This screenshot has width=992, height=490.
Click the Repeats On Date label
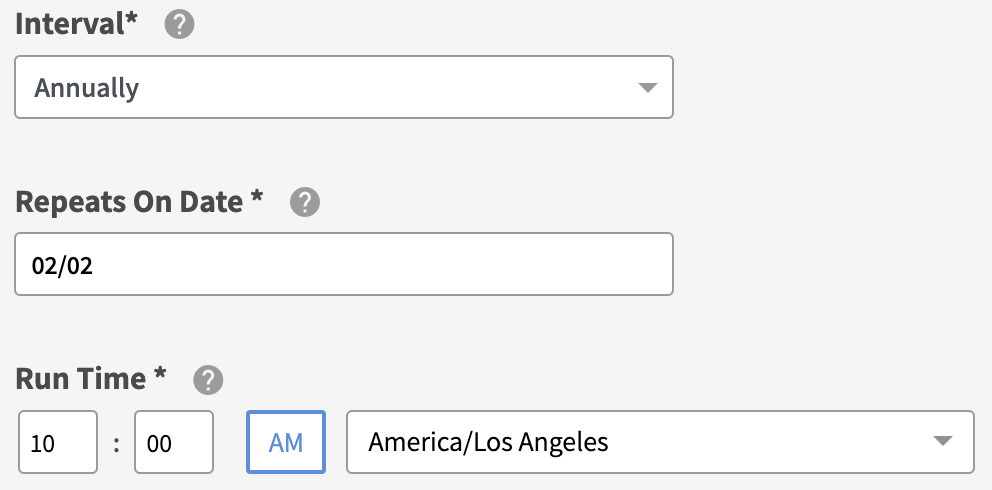click(129, 202)
